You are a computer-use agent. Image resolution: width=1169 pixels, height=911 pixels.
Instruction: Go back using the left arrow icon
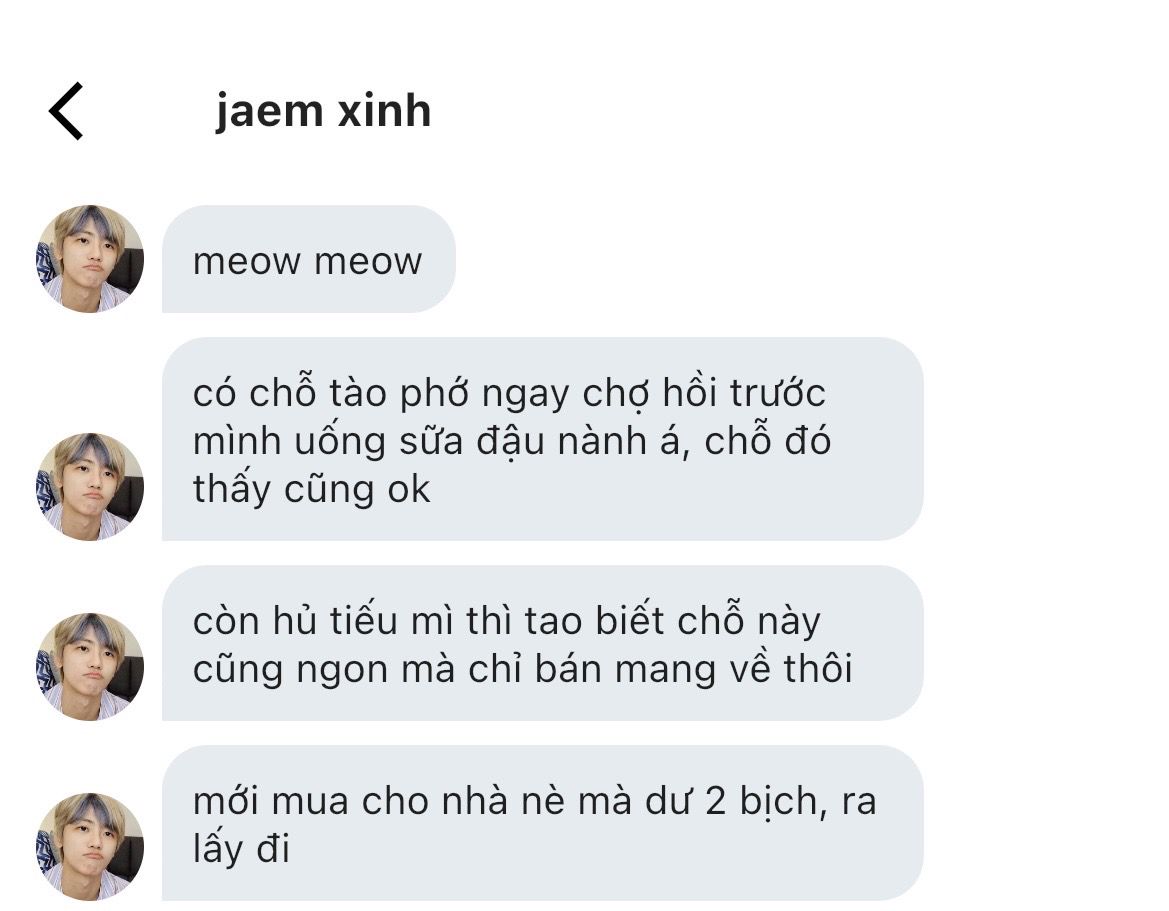tap(66, 111)
